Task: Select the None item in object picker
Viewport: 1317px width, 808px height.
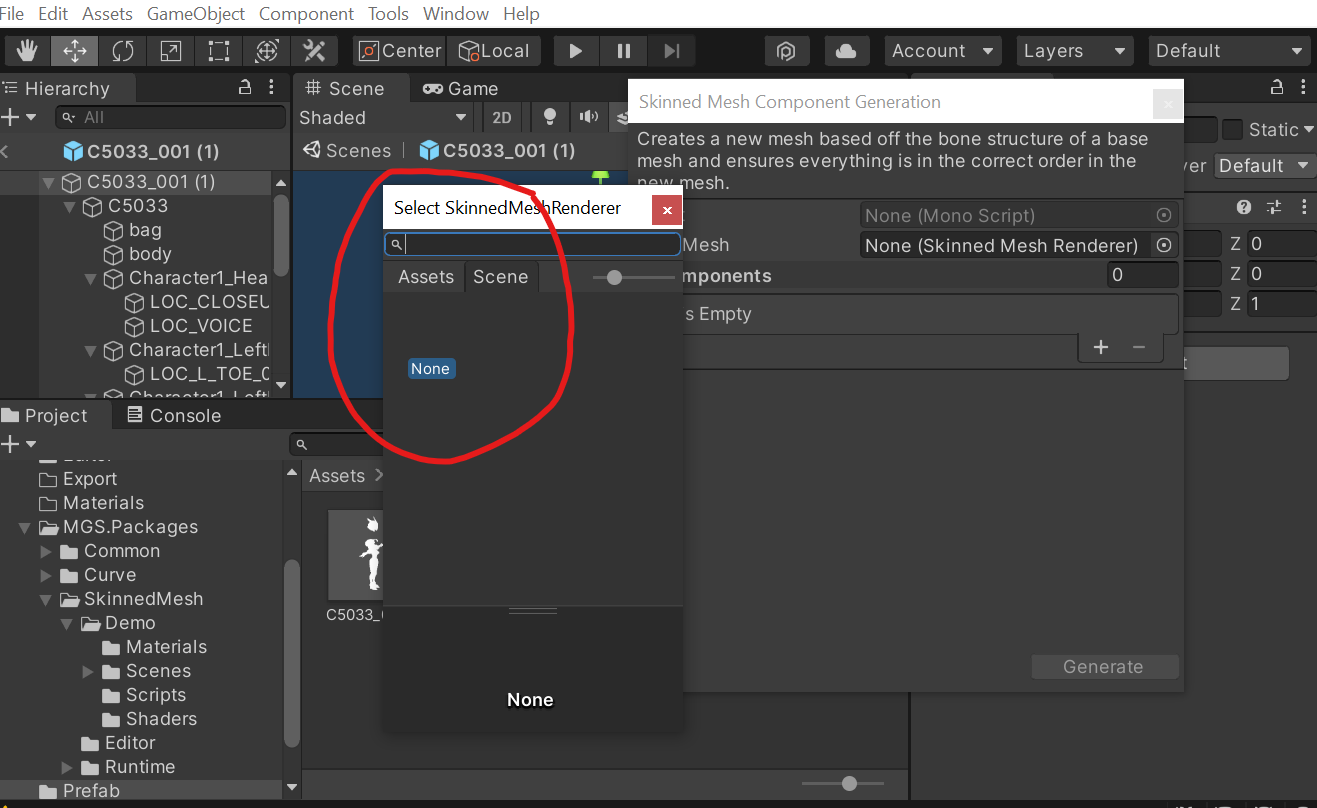Action: point(431,369)
